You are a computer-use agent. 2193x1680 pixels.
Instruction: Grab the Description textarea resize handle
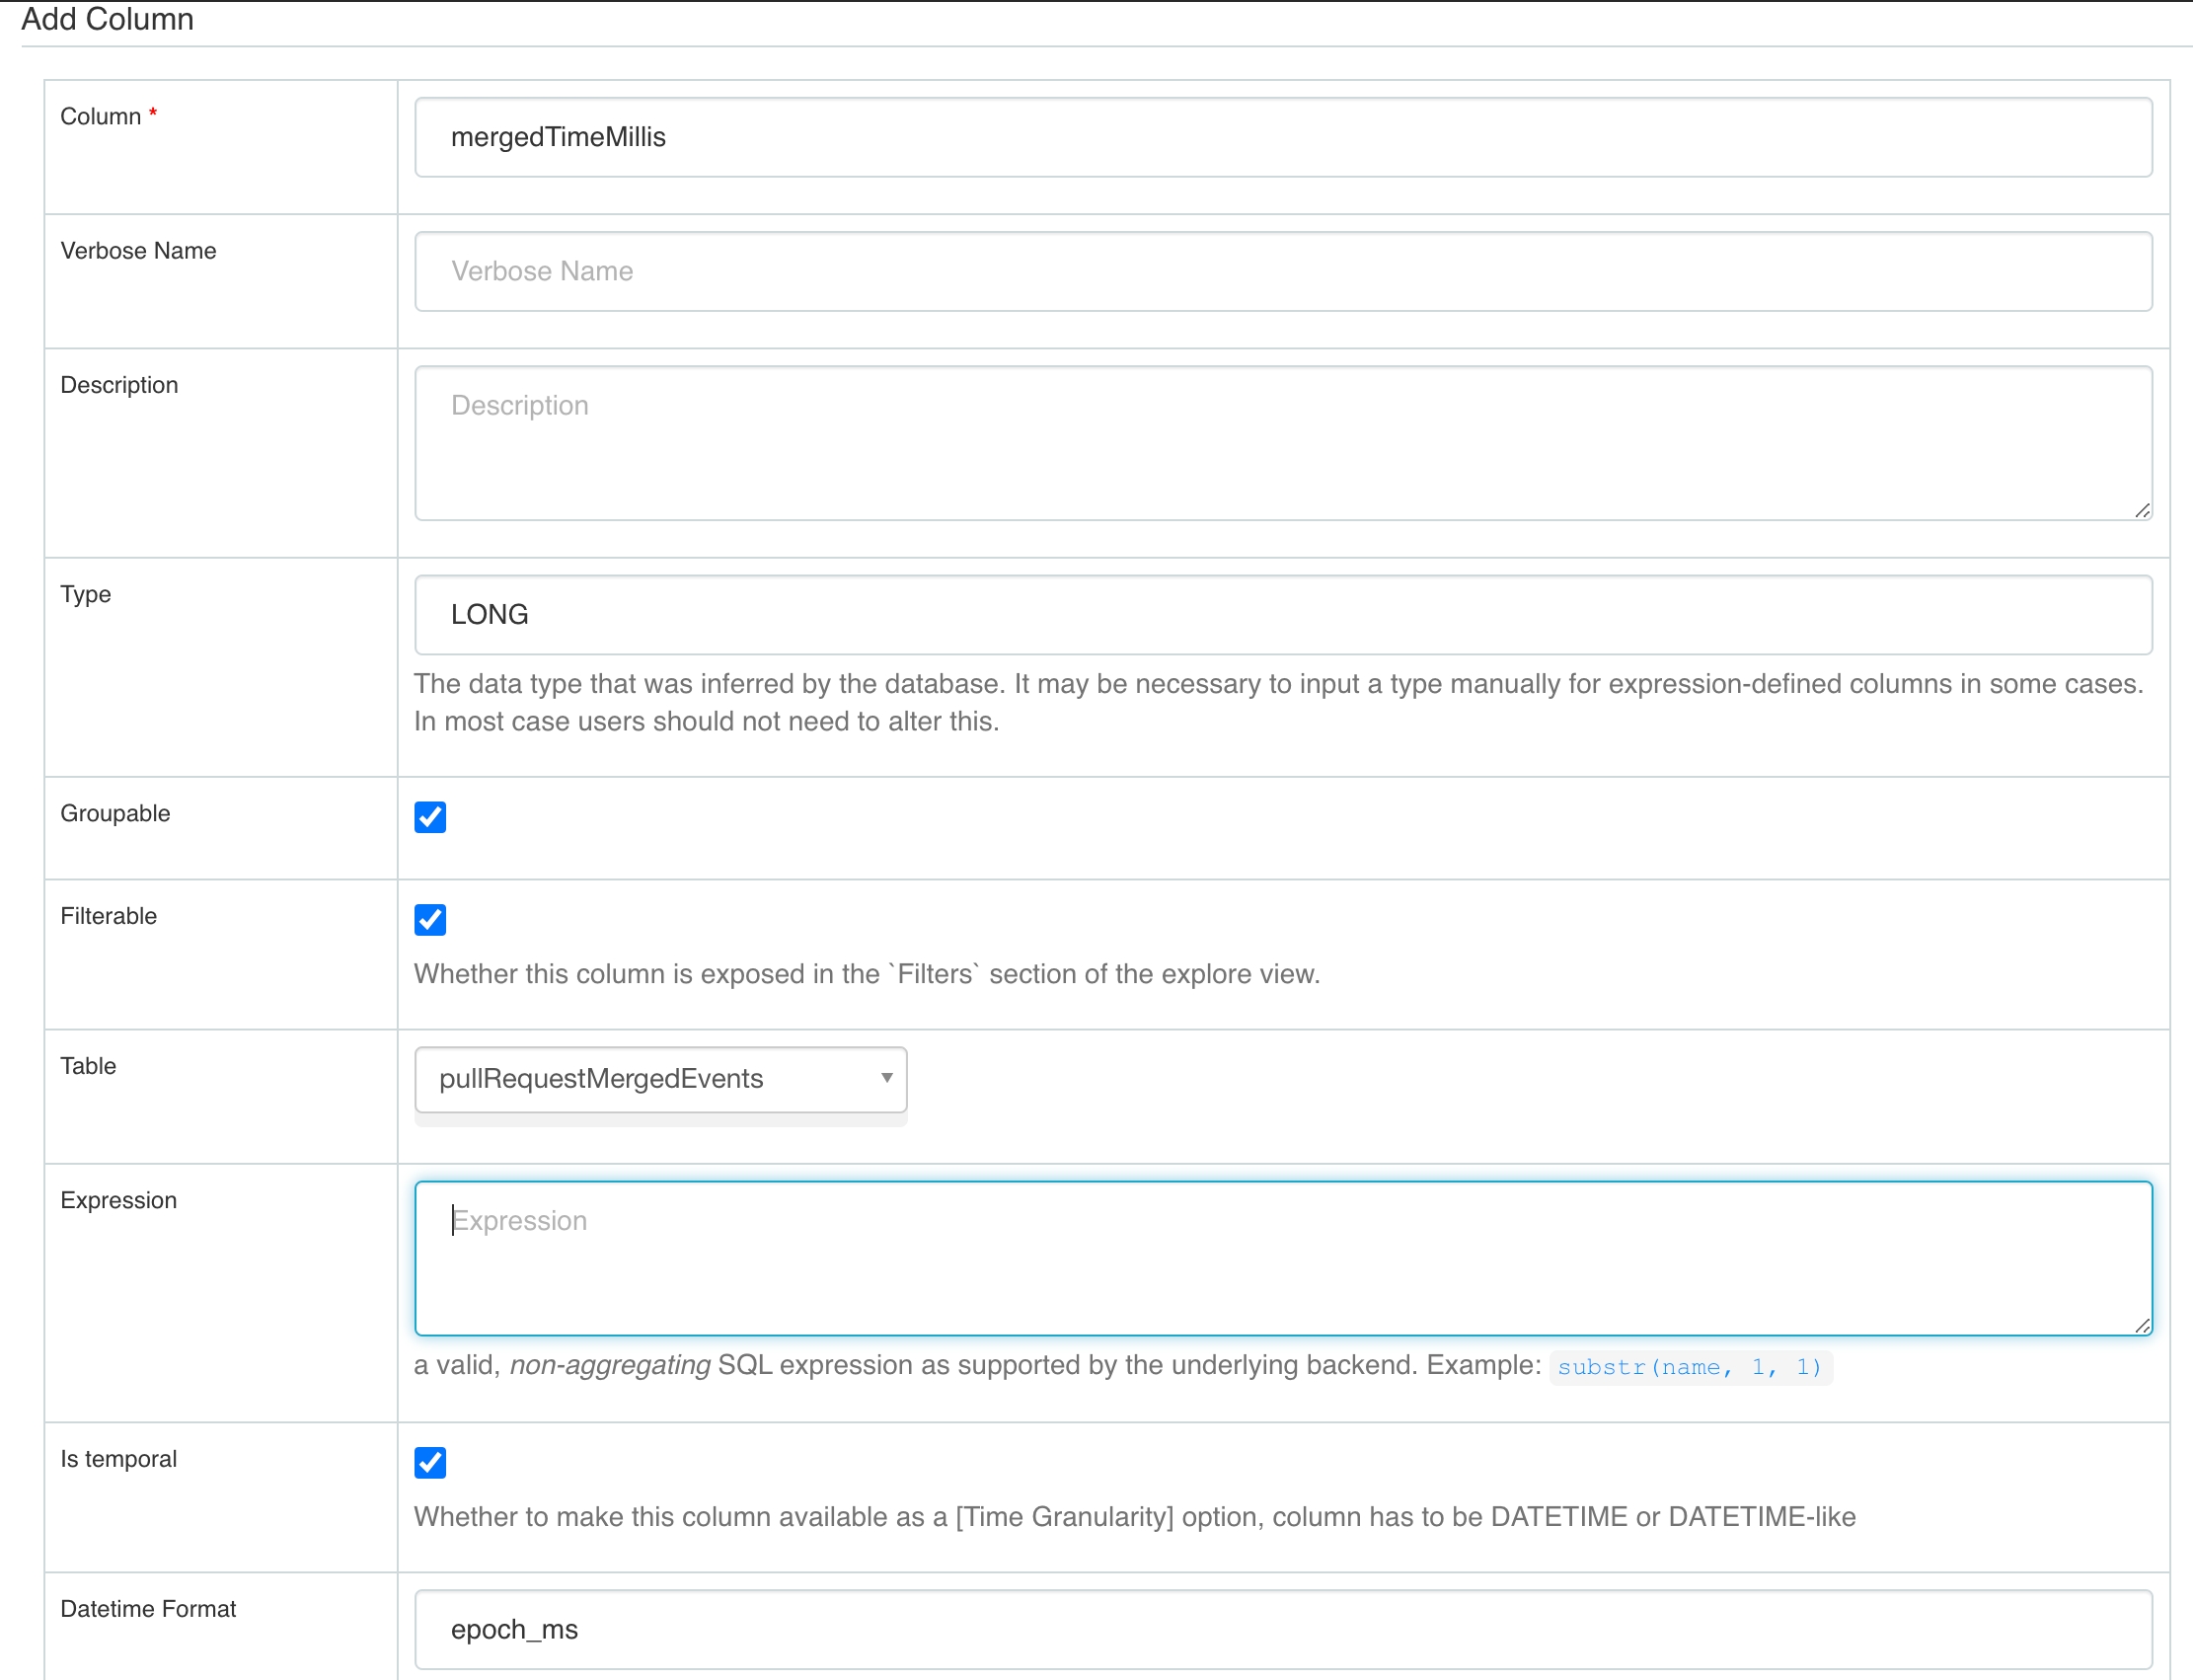[x=2142, y=511]
